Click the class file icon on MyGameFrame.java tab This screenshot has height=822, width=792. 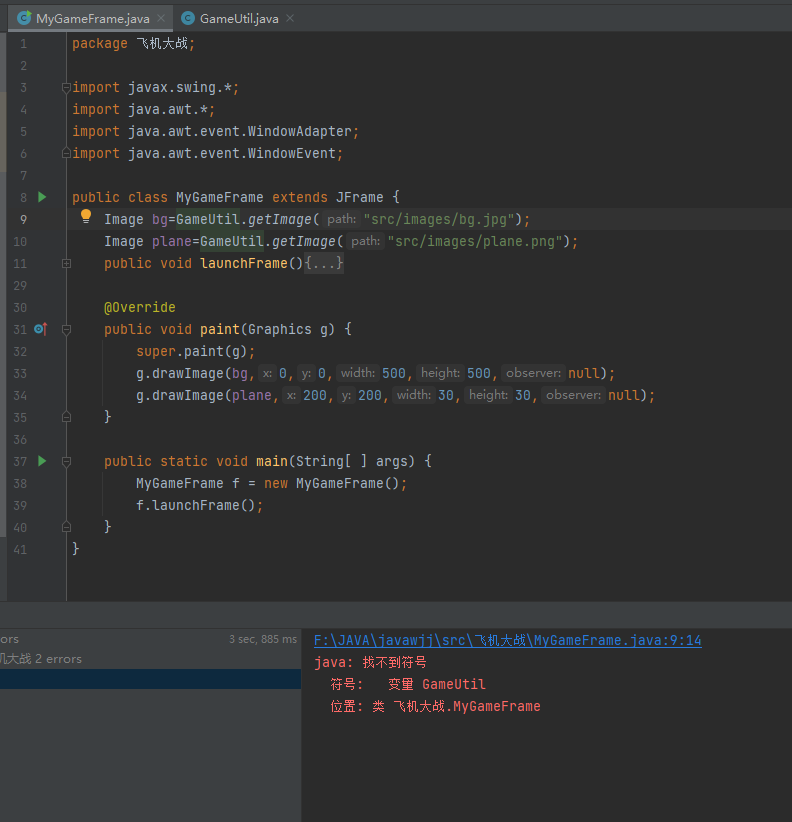[x=24, y=18]
